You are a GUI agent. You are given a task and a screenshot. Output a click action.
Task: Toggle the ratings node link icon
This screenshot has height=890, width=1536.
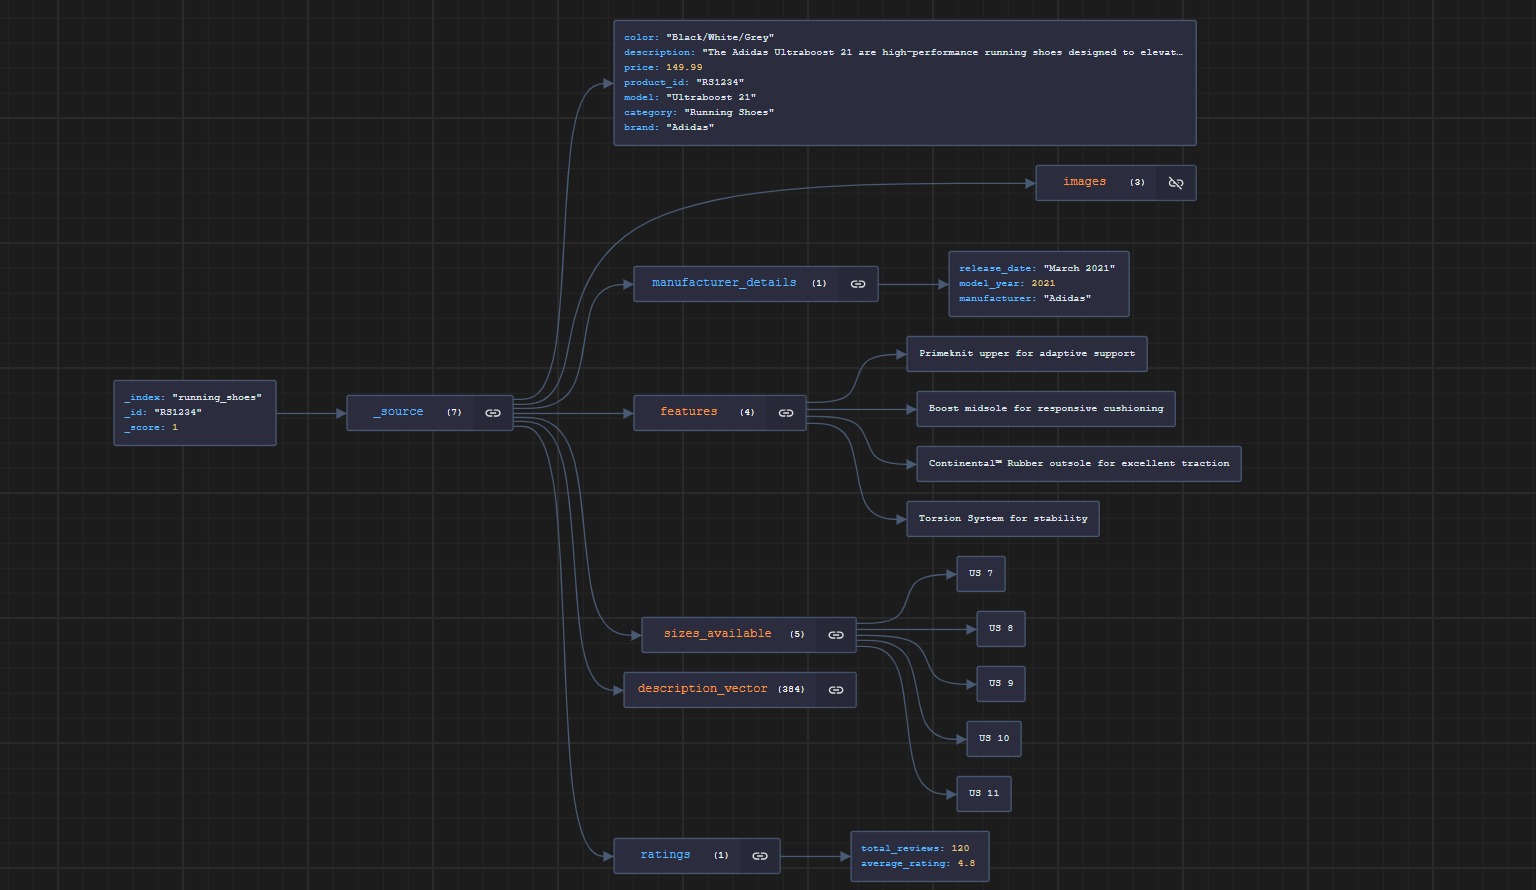(x=760, y=856)
